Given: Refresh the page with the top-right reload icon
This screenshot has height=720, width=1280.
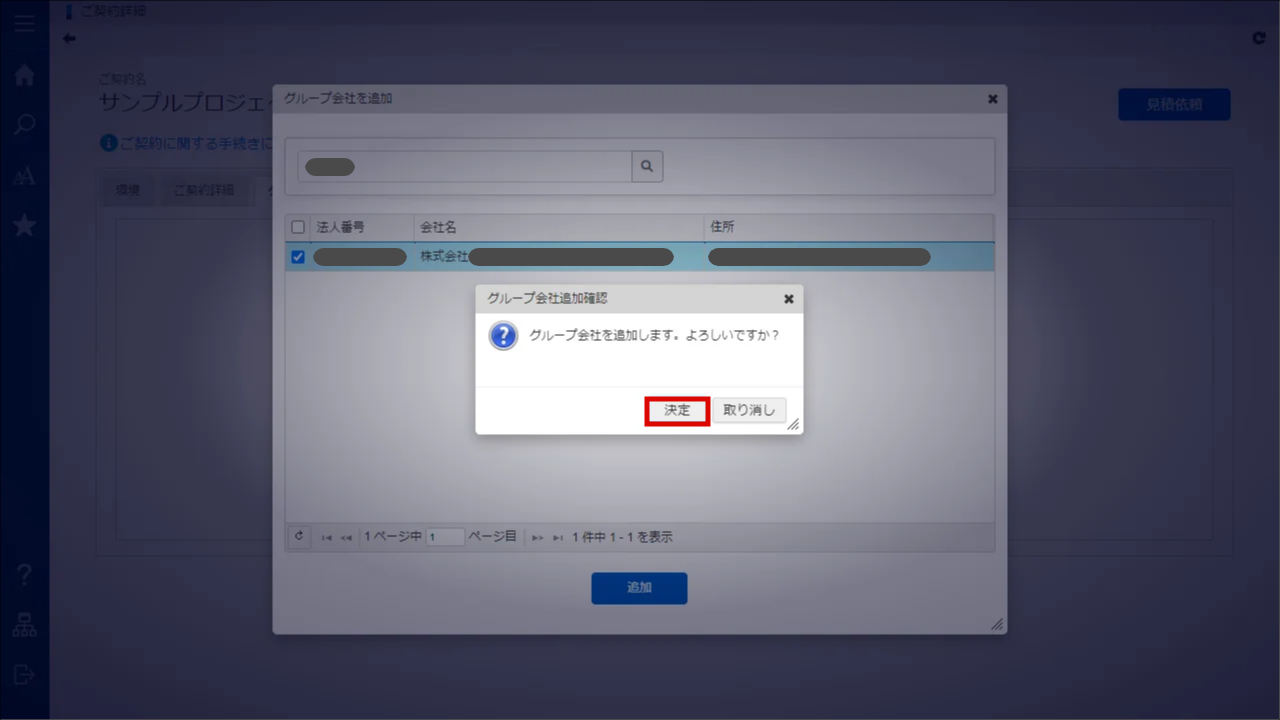Looking at the screenshot, I should [1259, 38].
